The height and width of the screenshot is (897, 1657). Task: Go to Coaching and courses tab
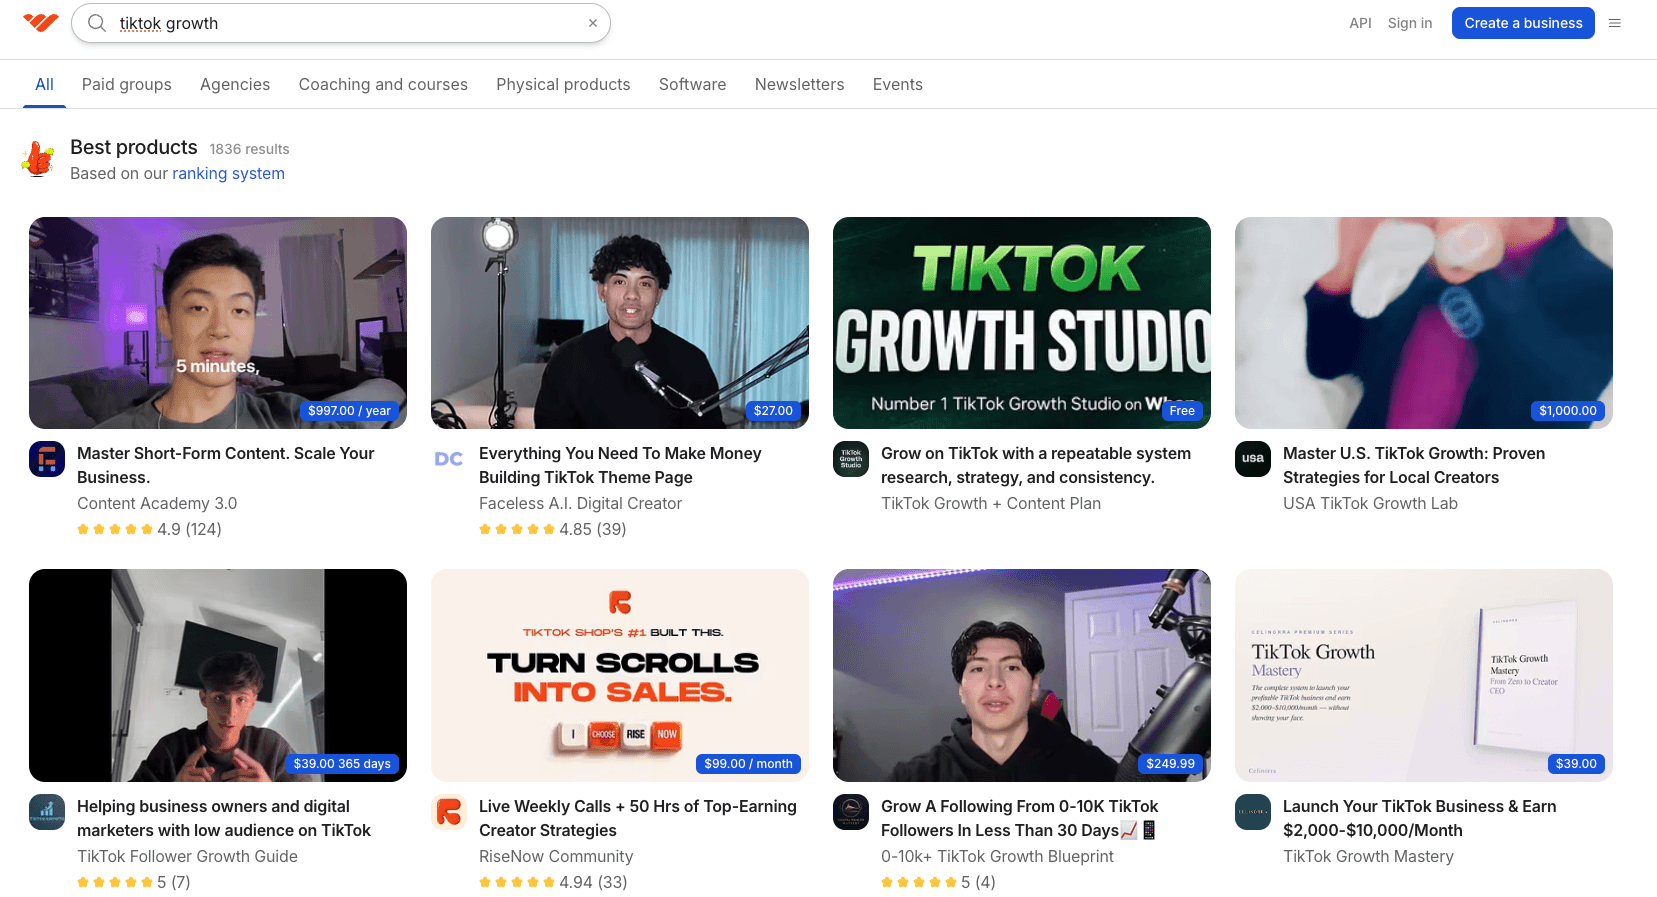tap(383, 84)
